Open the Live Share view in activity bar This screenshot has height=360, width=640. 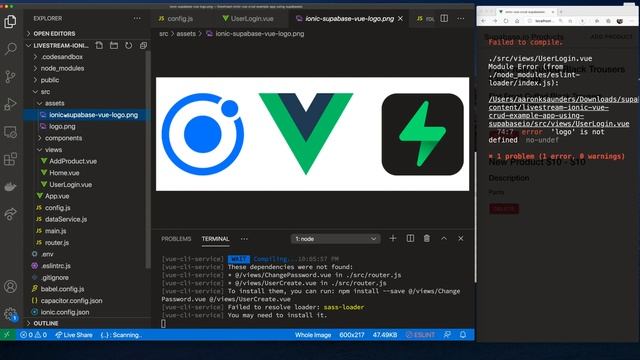click(10, 214)
